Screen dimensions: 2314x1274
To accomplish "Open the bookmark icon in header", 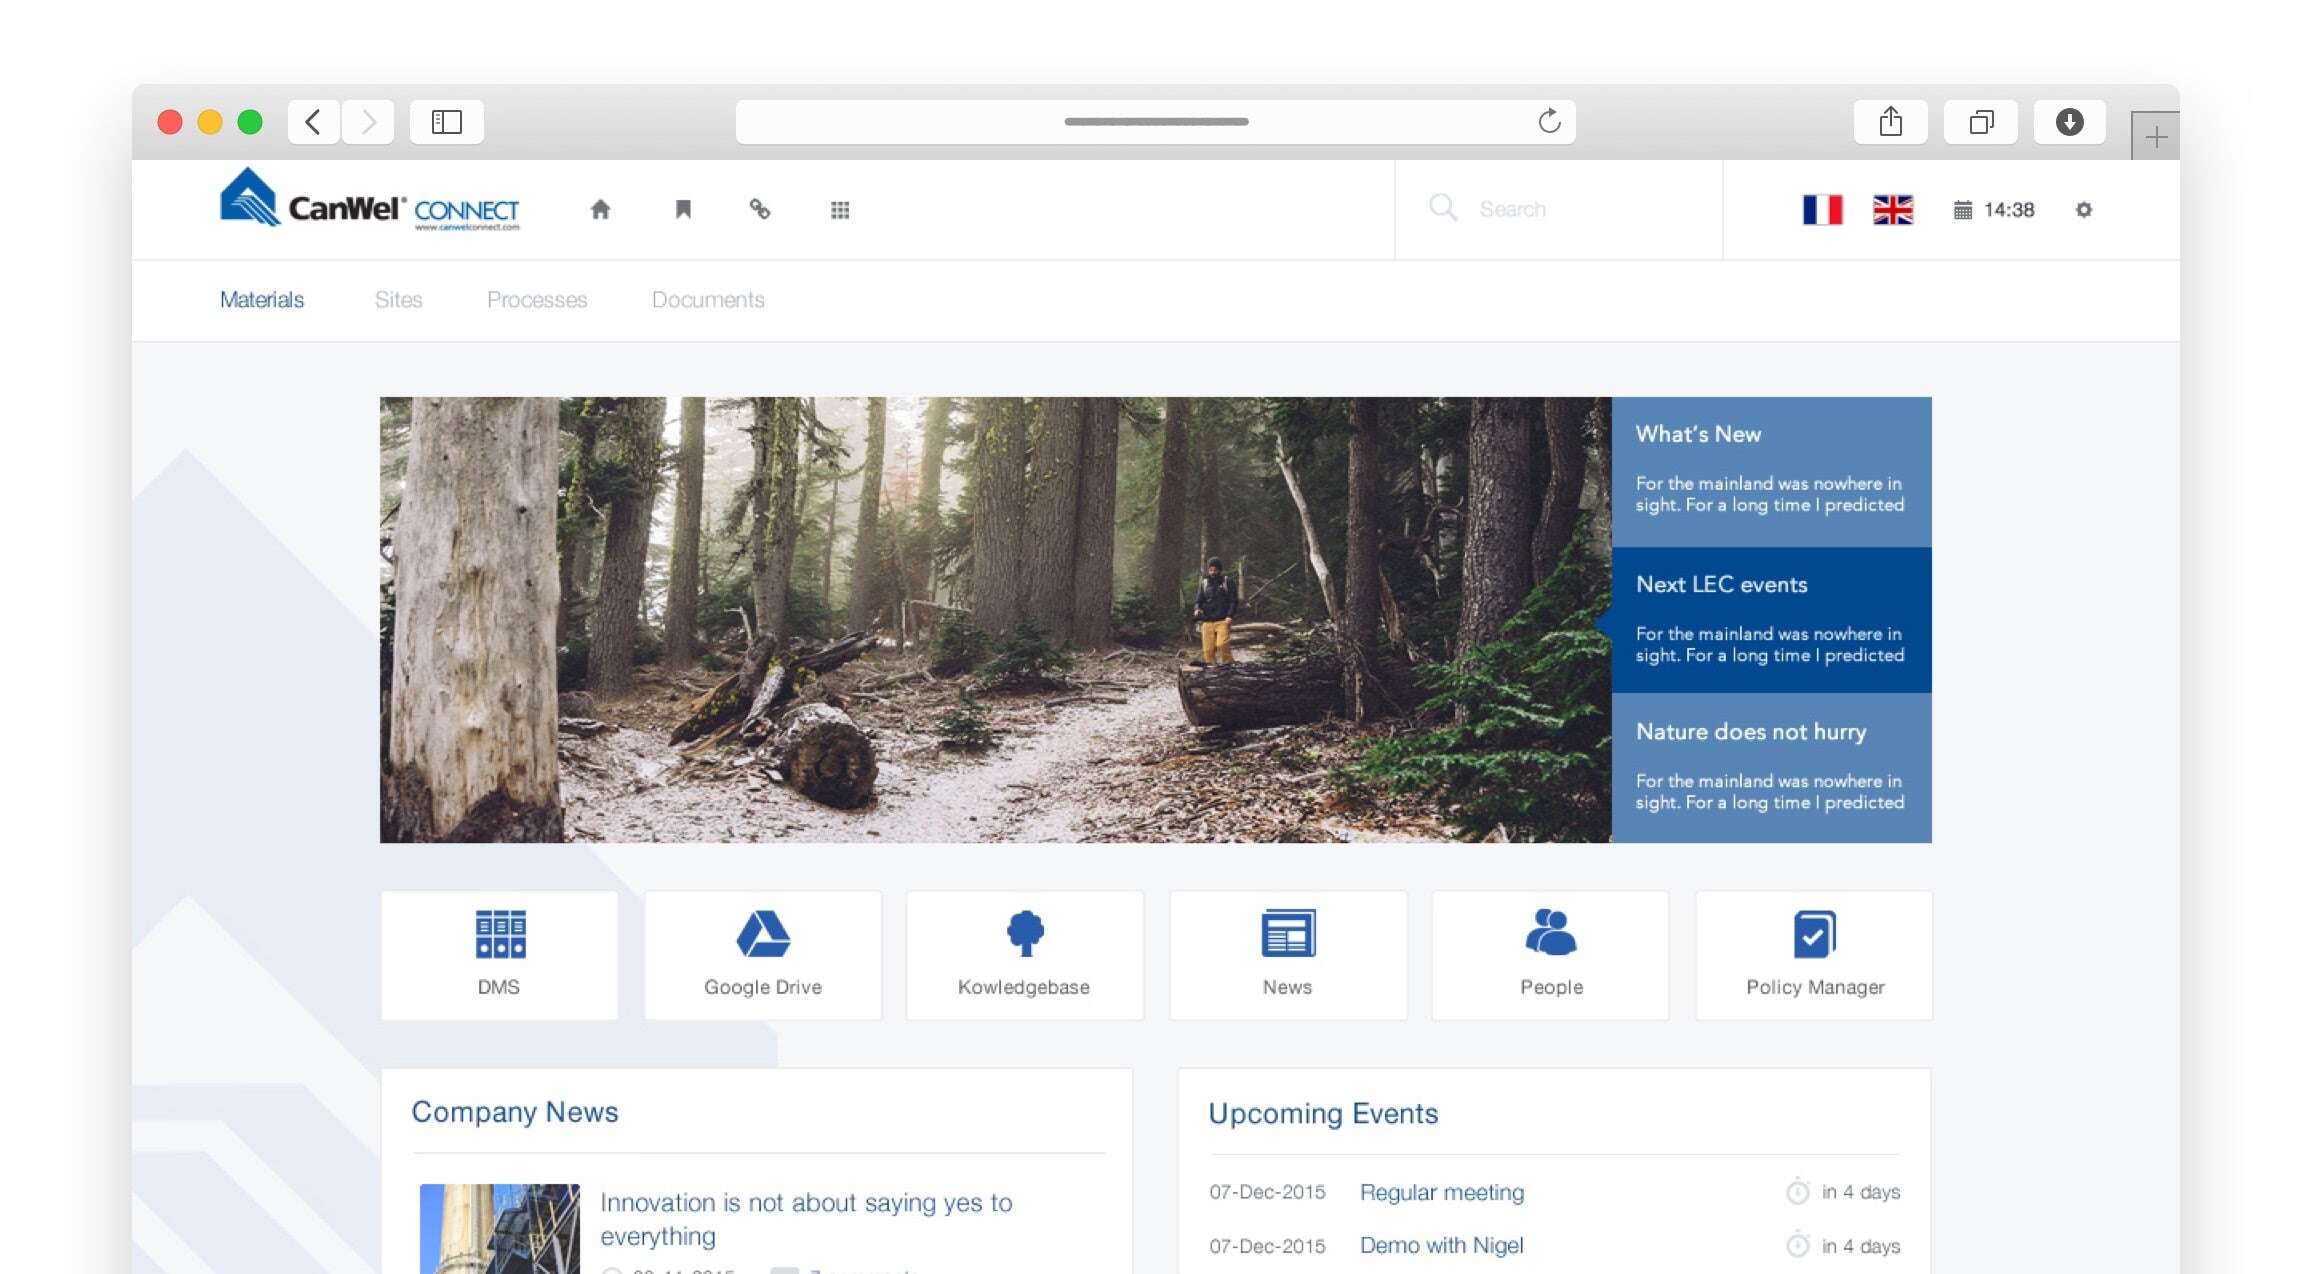I will 683,209.
